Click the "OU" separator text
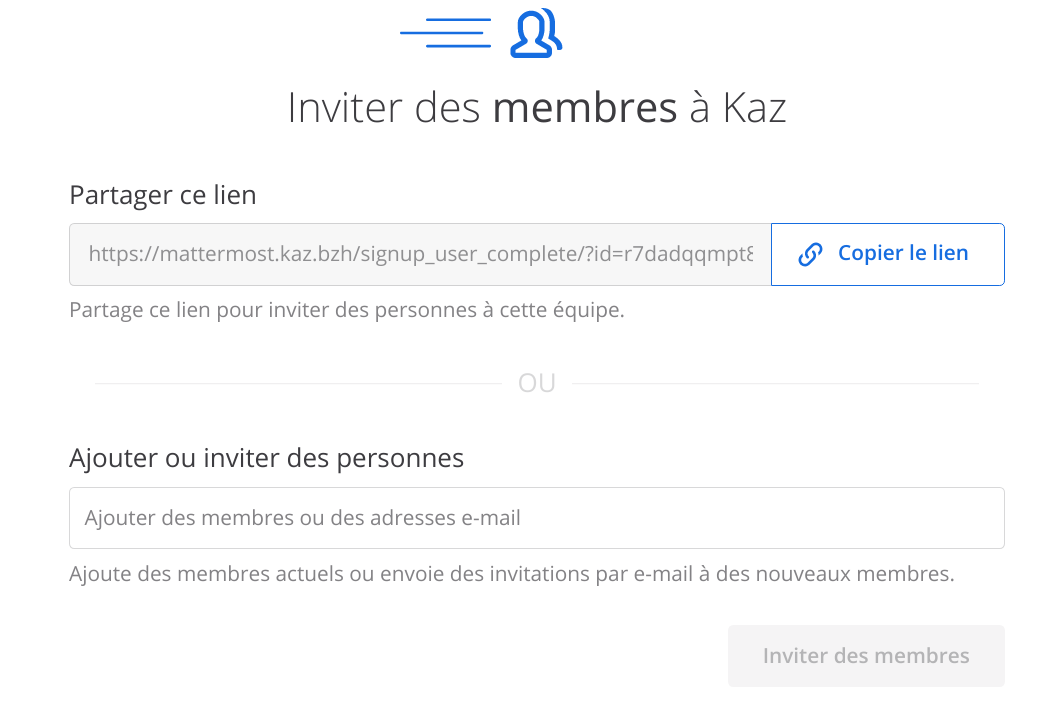This screenshot has height=707, width=1057. click(537, 383)
